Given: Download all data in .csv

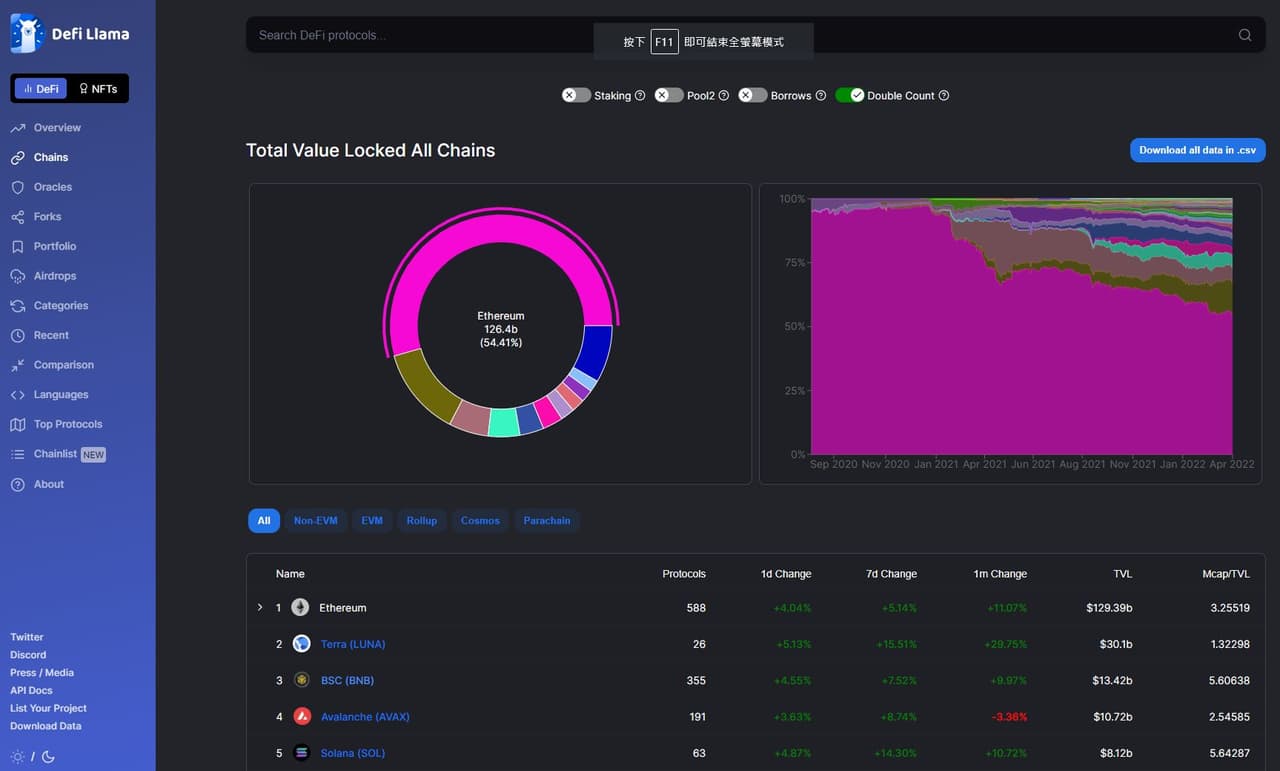Looking at the screenshot, I should (1197, 150).
